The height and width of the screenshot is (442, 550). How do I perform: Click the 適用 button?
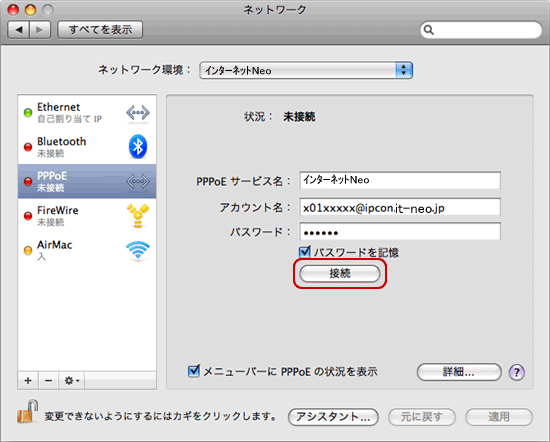point(499,417)
